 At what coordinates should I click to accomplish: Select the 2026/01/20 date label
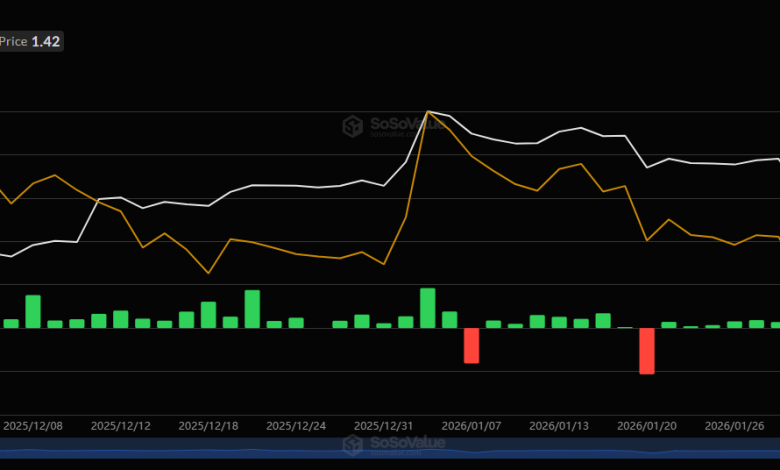(647, 425)
